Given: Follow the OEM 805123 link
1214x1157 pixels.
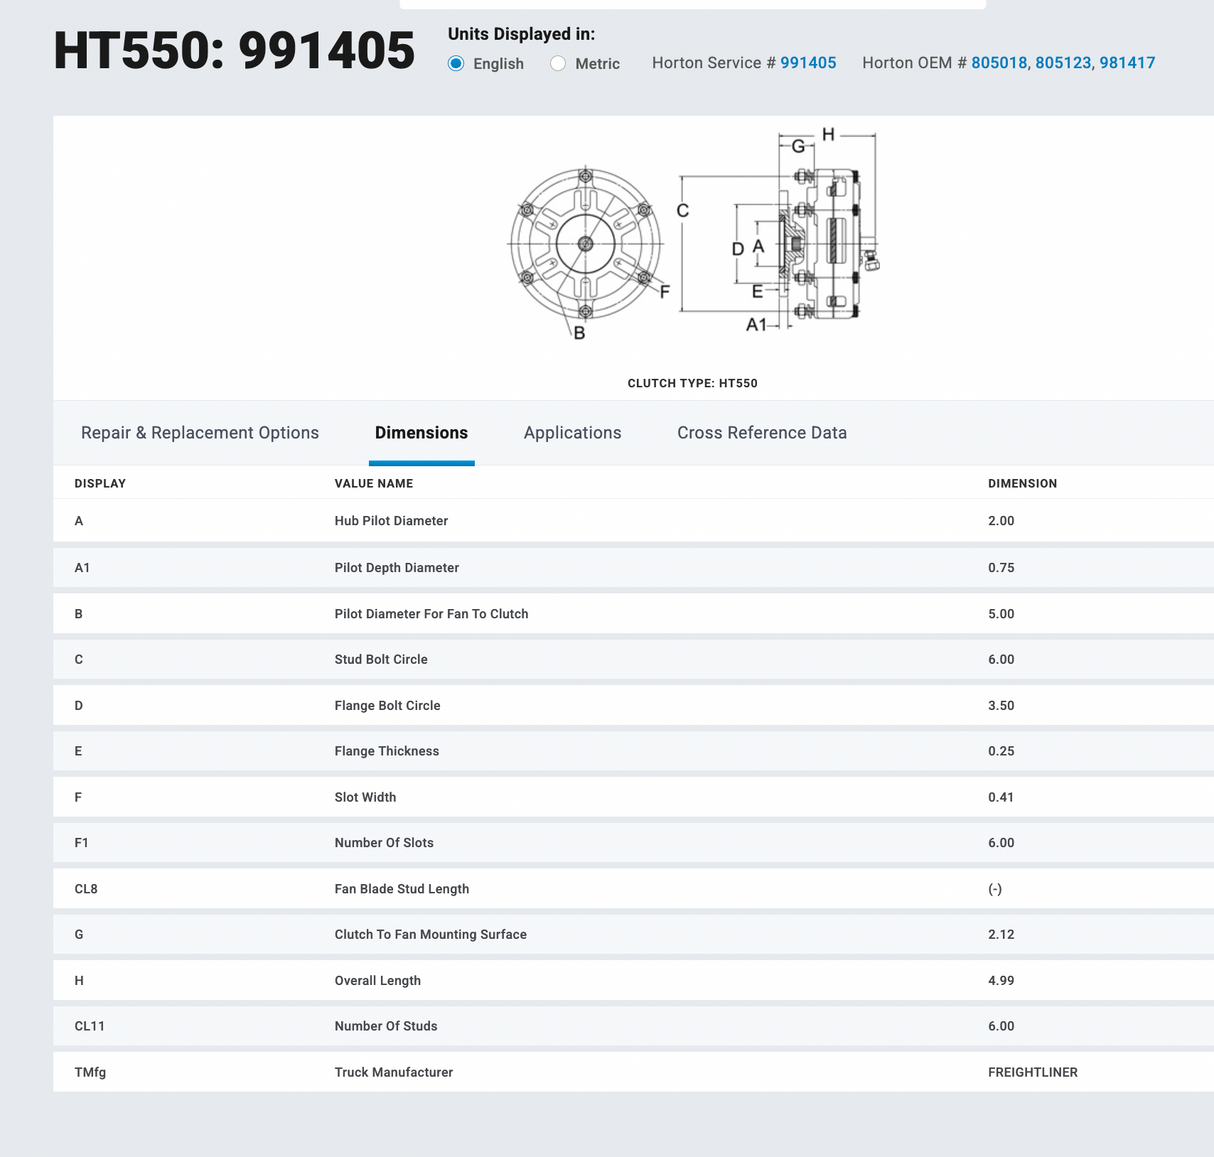Looking at the screenshot, I should (x=1063, y=63).
